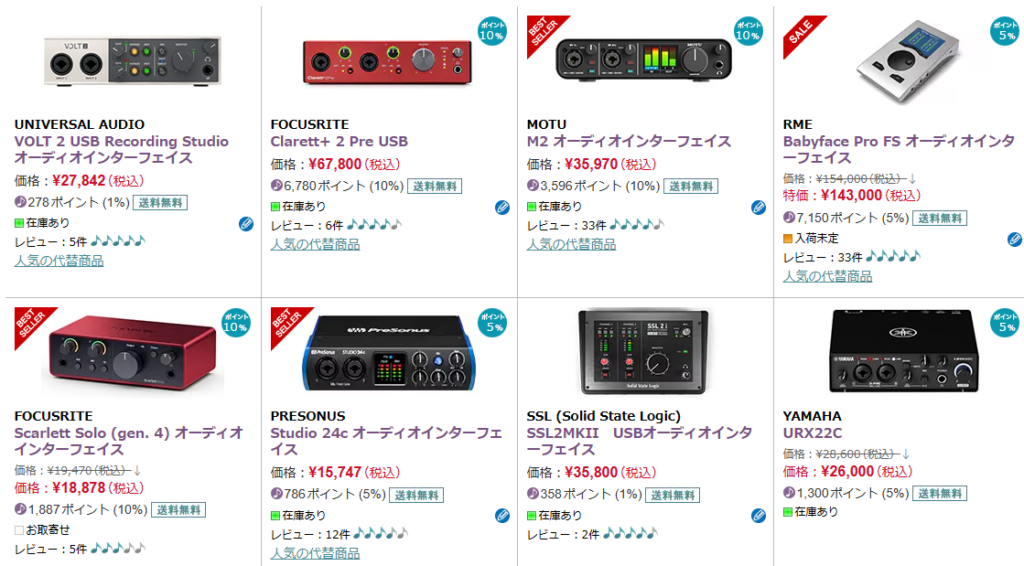Click the blue clip icon for SSL2MKII

758,516
